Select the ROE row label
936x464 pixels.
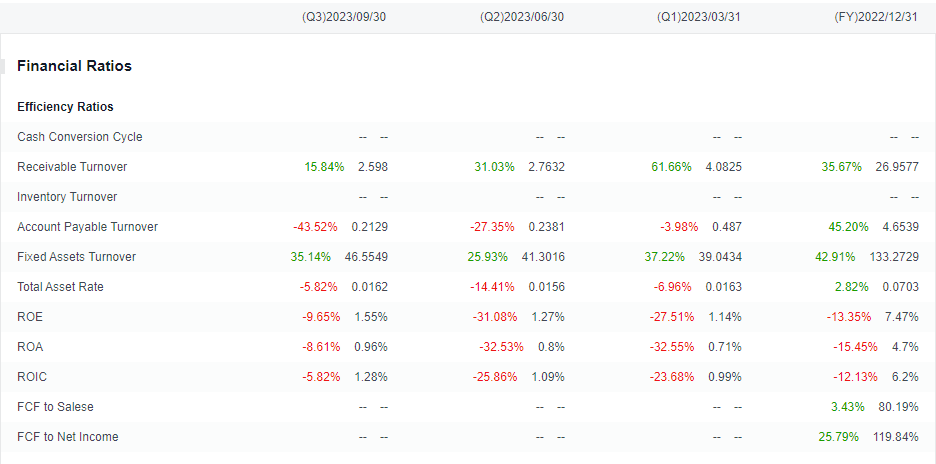coord(30,317)
